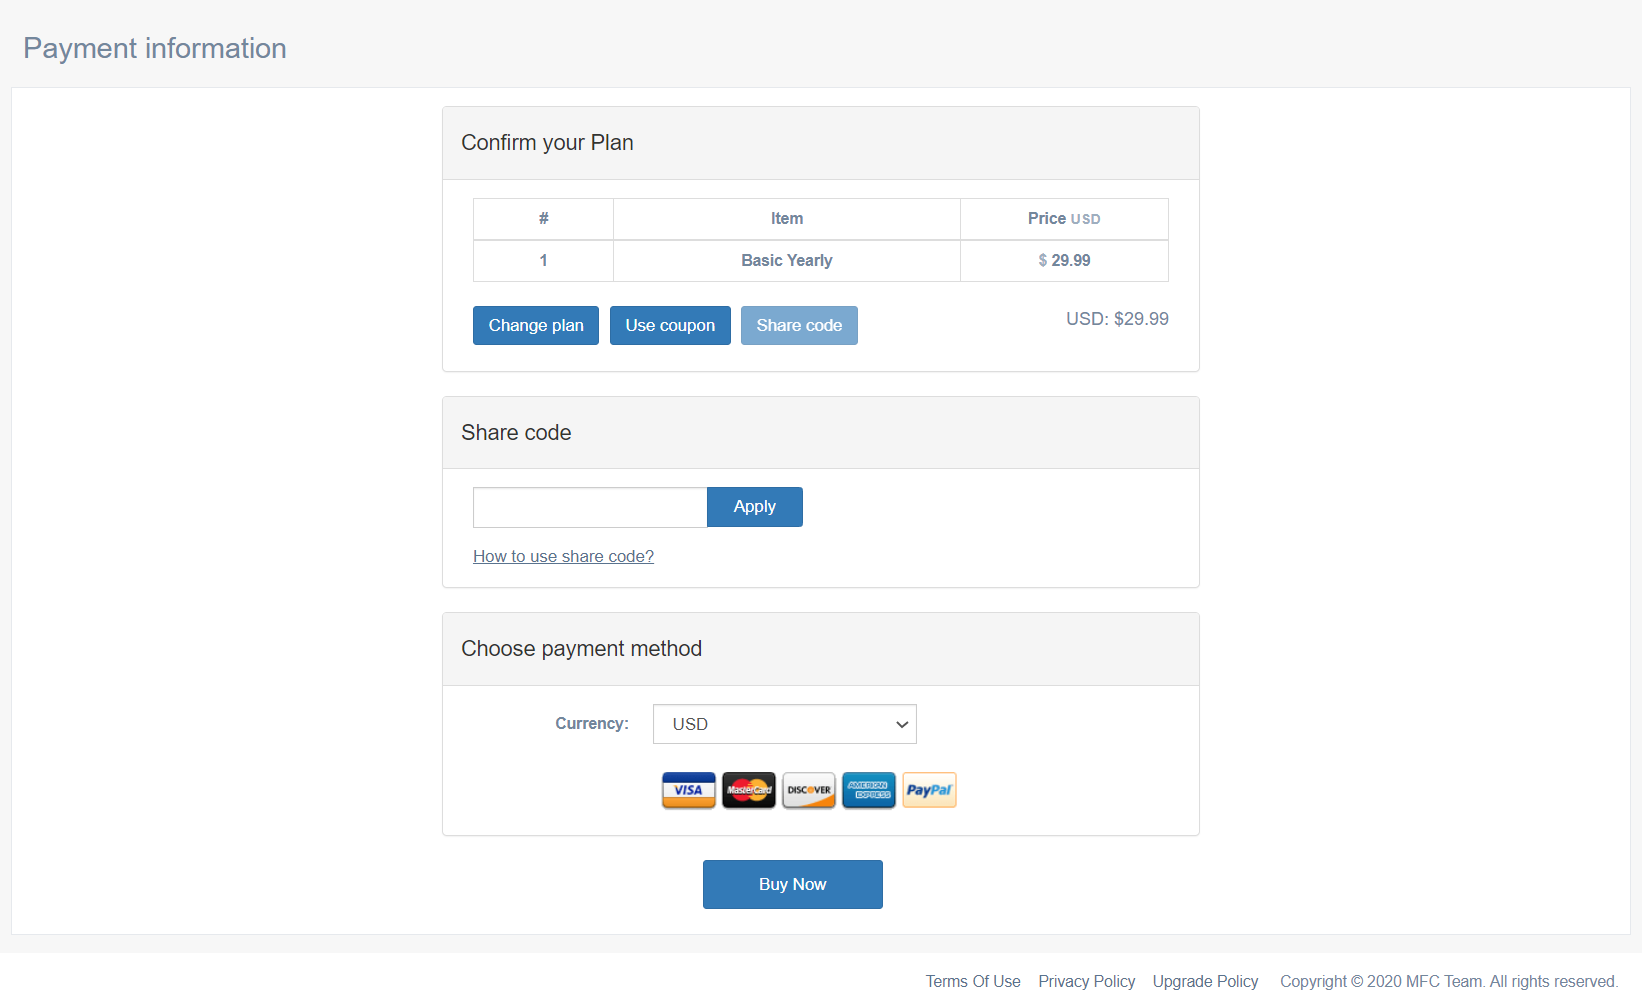
Task: Click the $ 29.99 price cell
Action: 1064,261
